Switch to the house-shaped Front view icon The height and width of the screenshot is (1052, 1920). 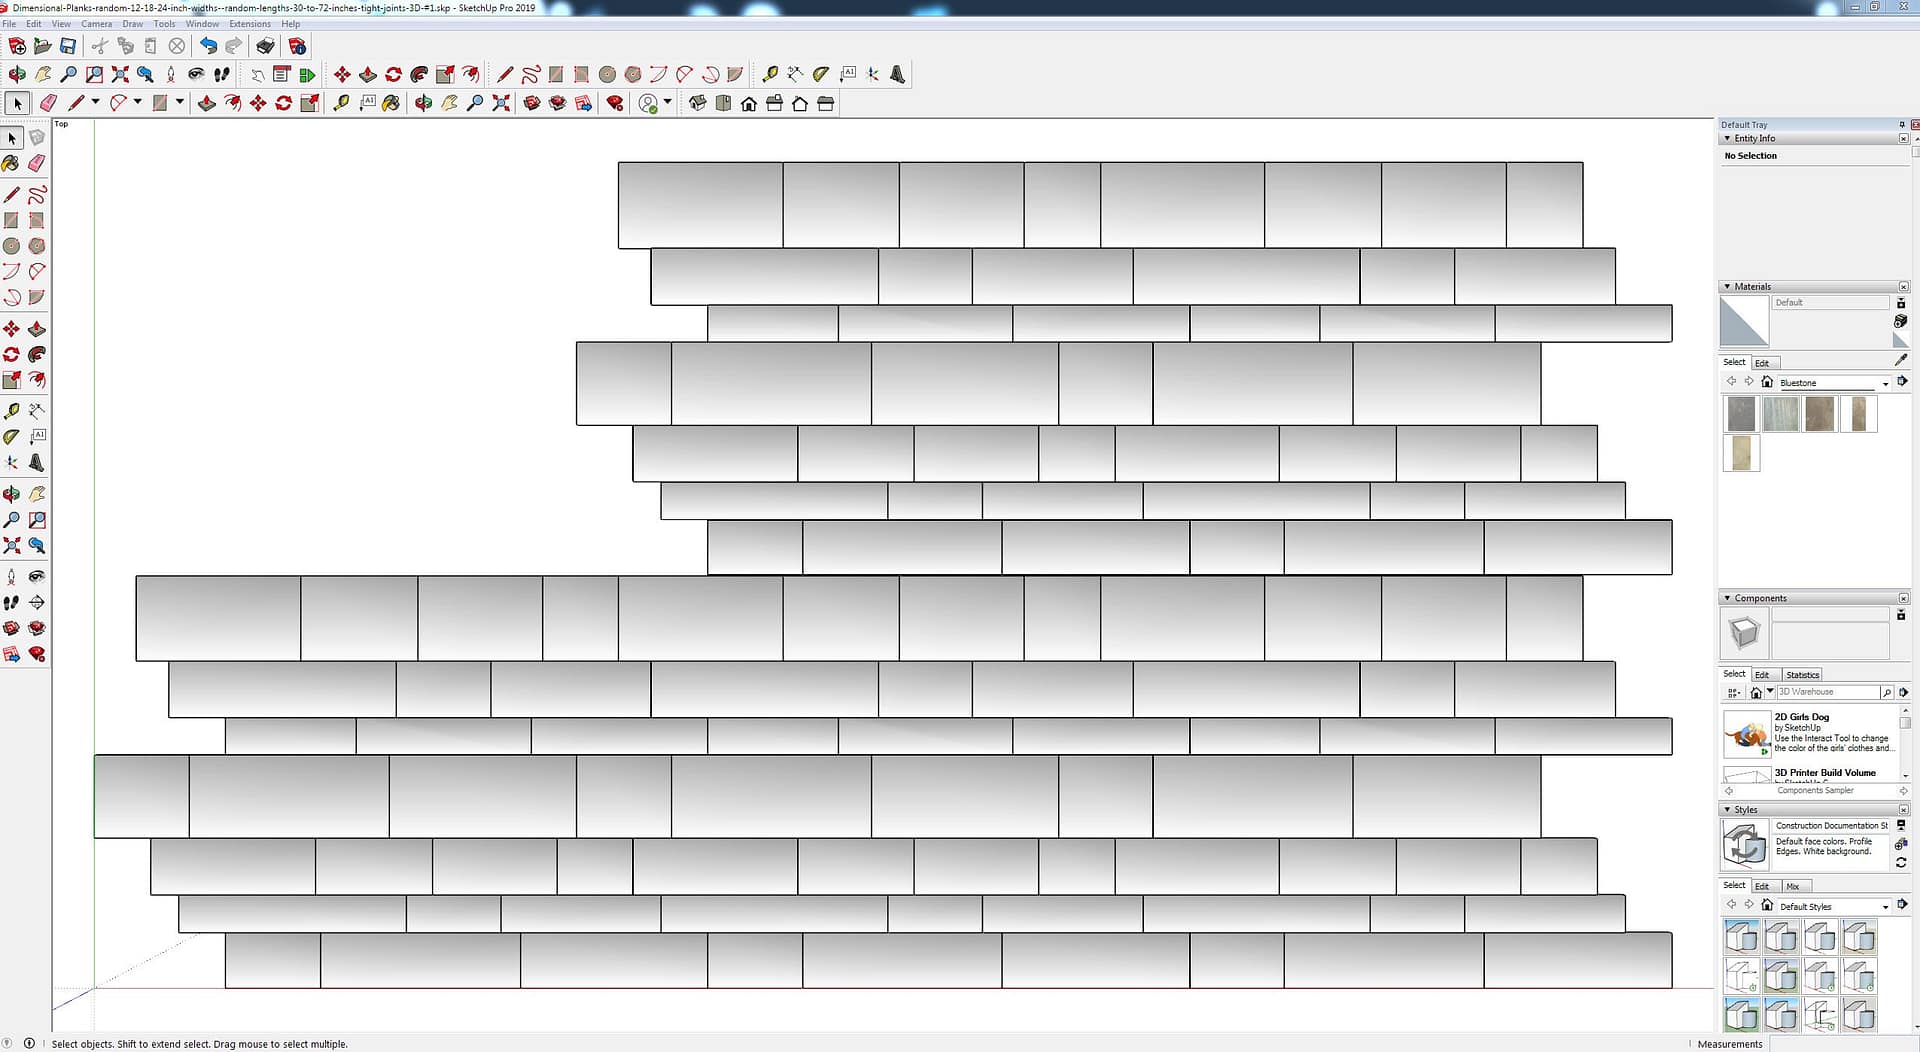[x=749, y=104]
